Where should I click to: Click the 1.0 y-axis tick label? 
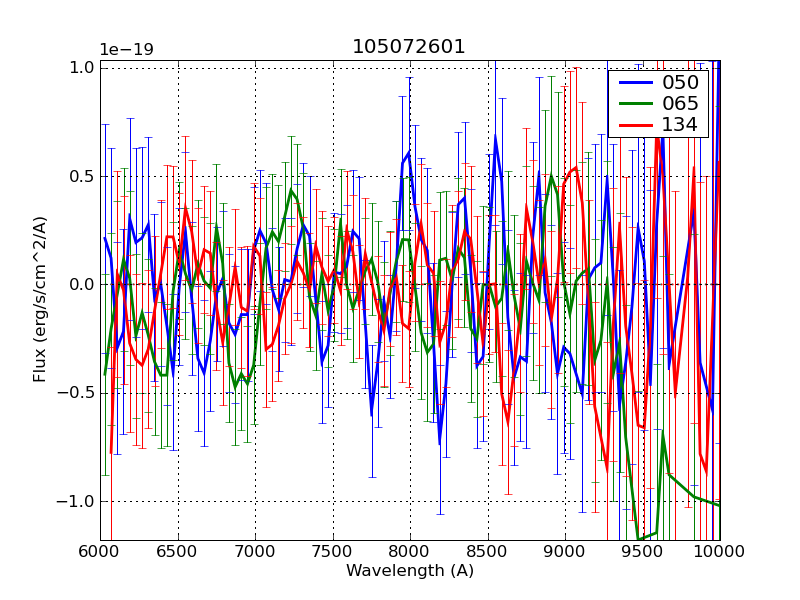click(83, 67)
